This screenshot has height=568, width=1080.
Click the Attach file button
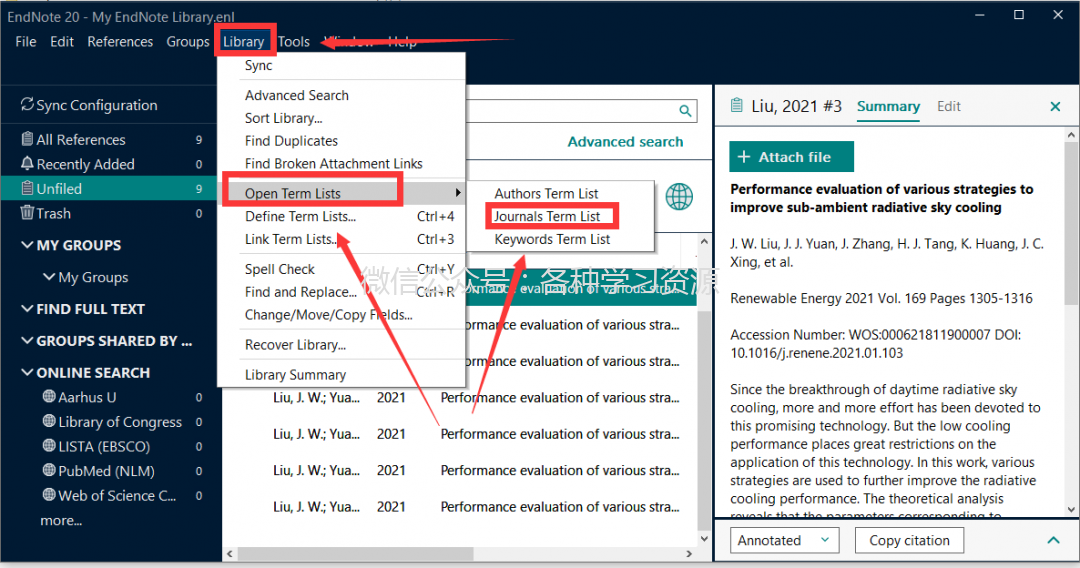(791, 157)
